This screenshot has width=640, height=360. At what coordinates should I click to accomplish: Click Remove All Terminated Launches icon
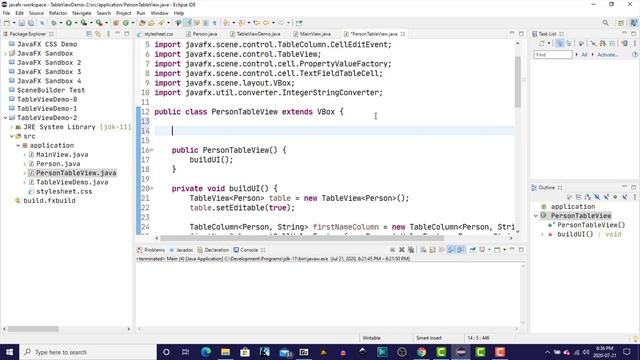tap(411, 249)
